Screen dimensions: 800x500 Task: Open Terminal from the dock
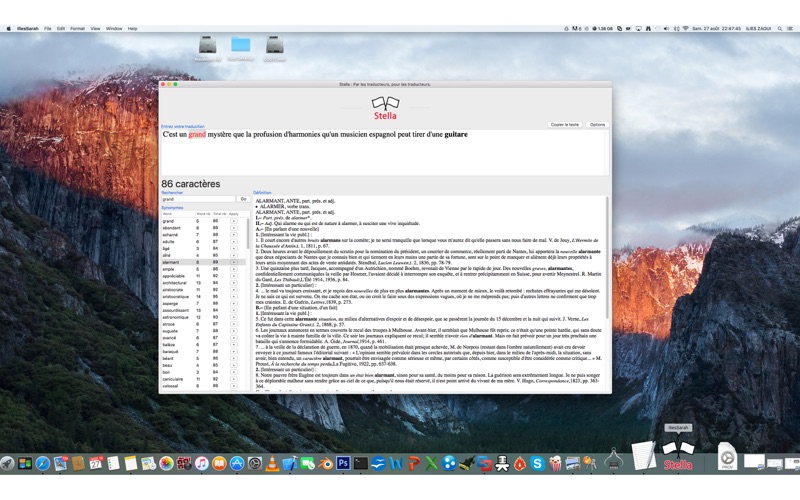[x=361, y=463]
